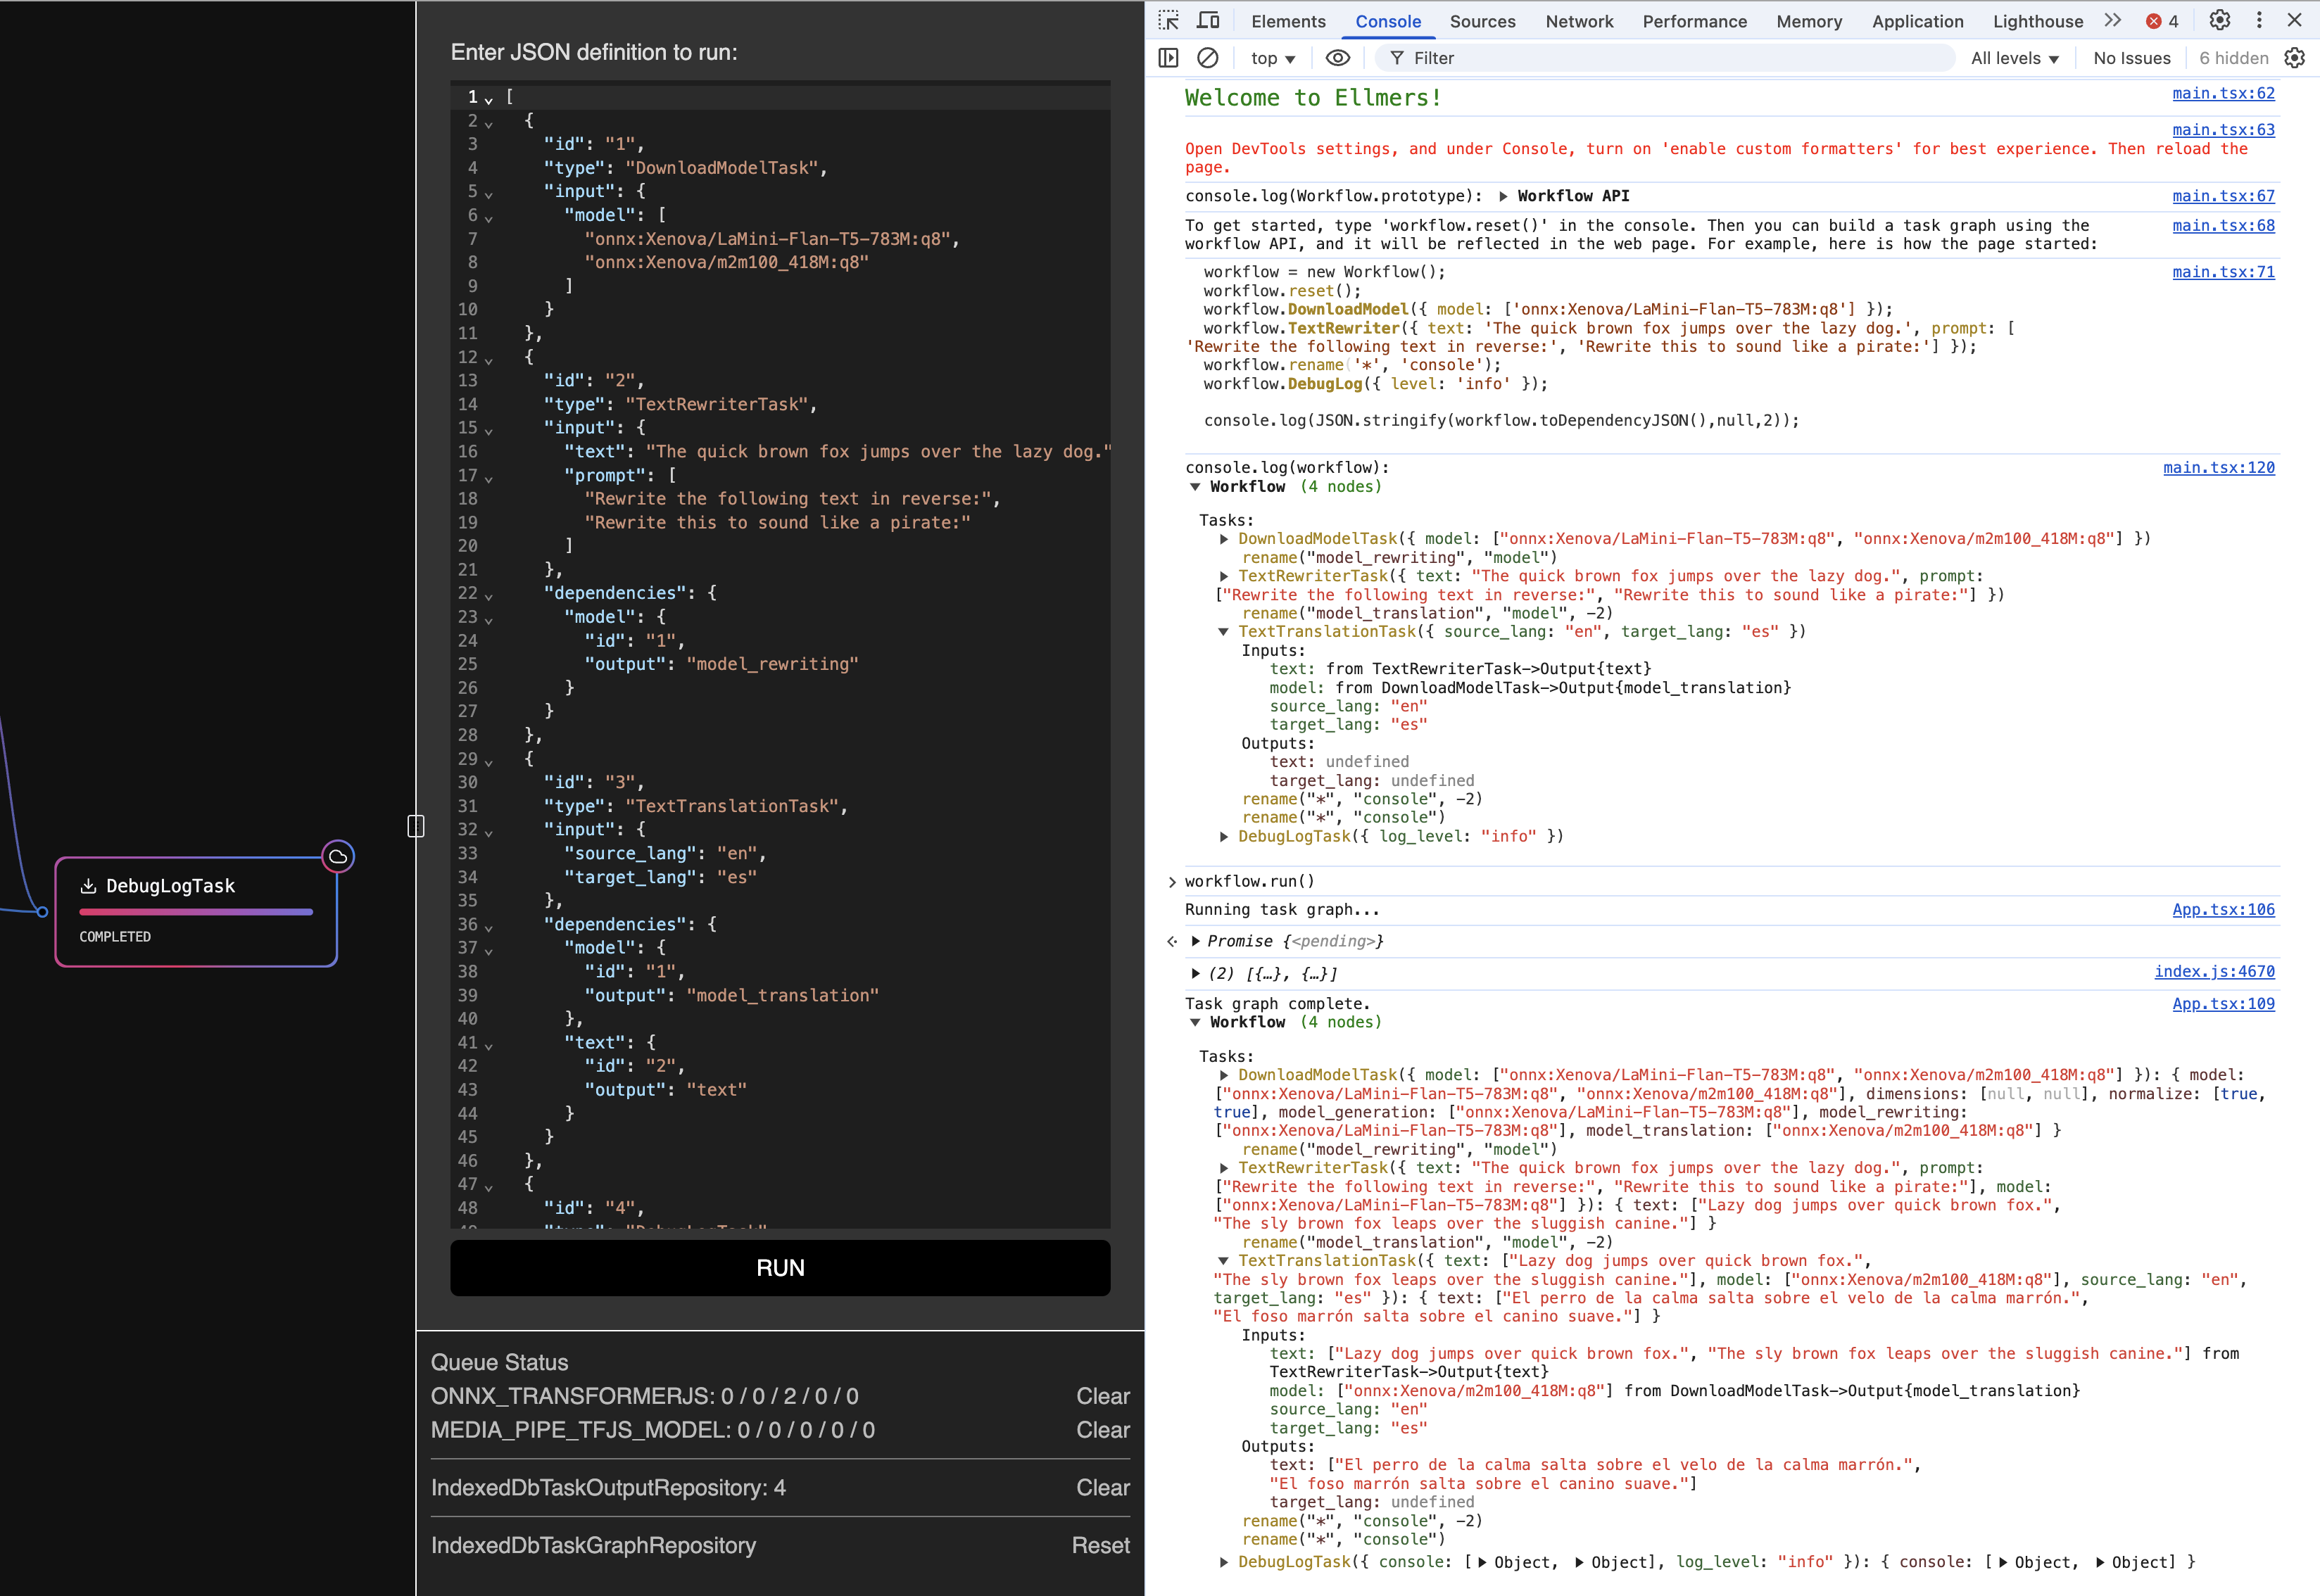The height and width of the screenshot is (1596, 2320).
Task: Click the panel resize handle icon
Action: pyautogui.click(x=416, y=826)
